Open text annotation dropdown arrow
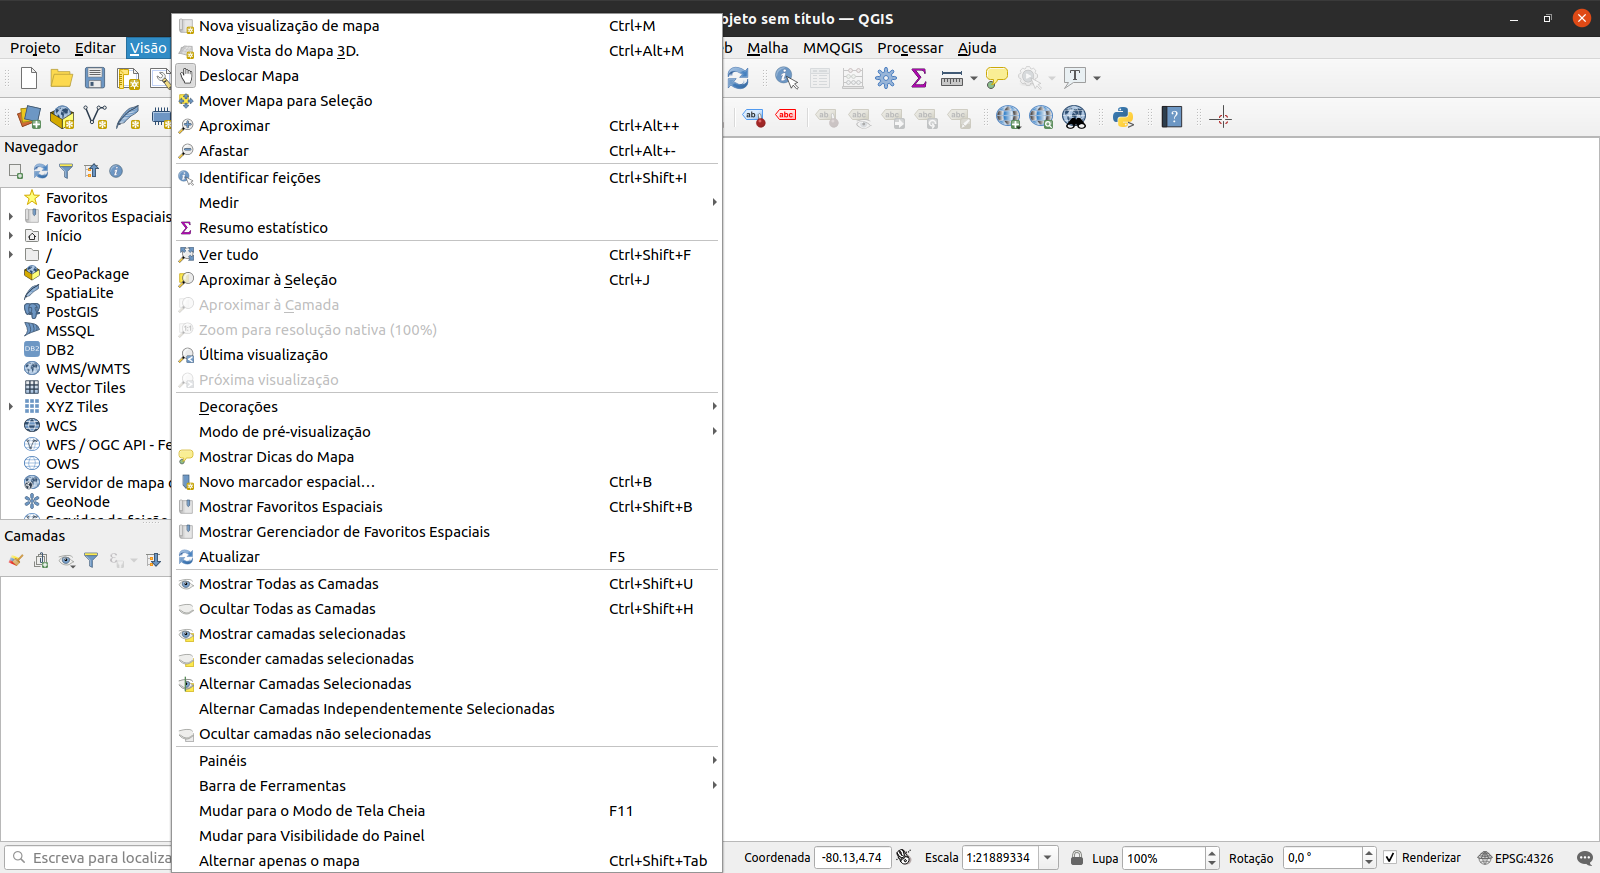 (x=1097, y=78)
